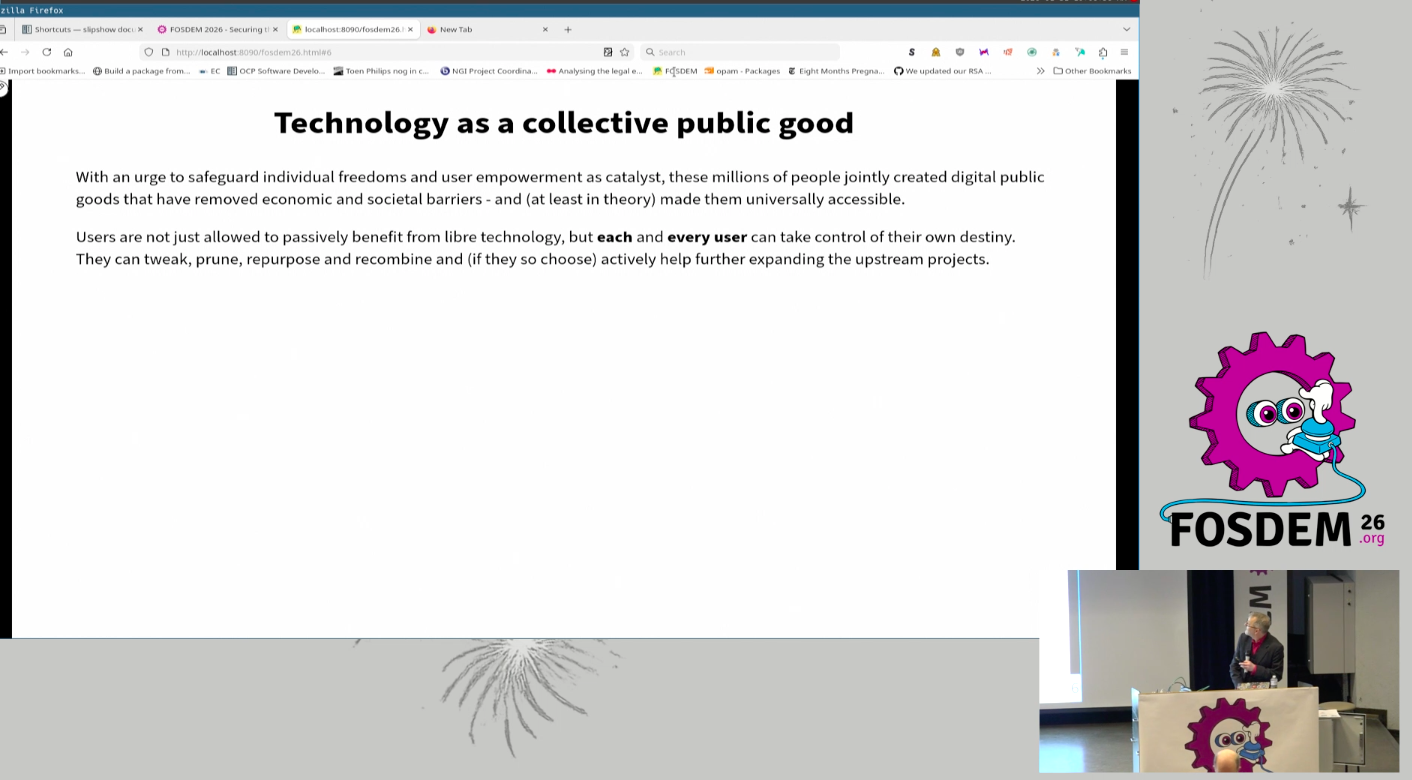Open the list-all-tabs dropdown arrow

1126,29
